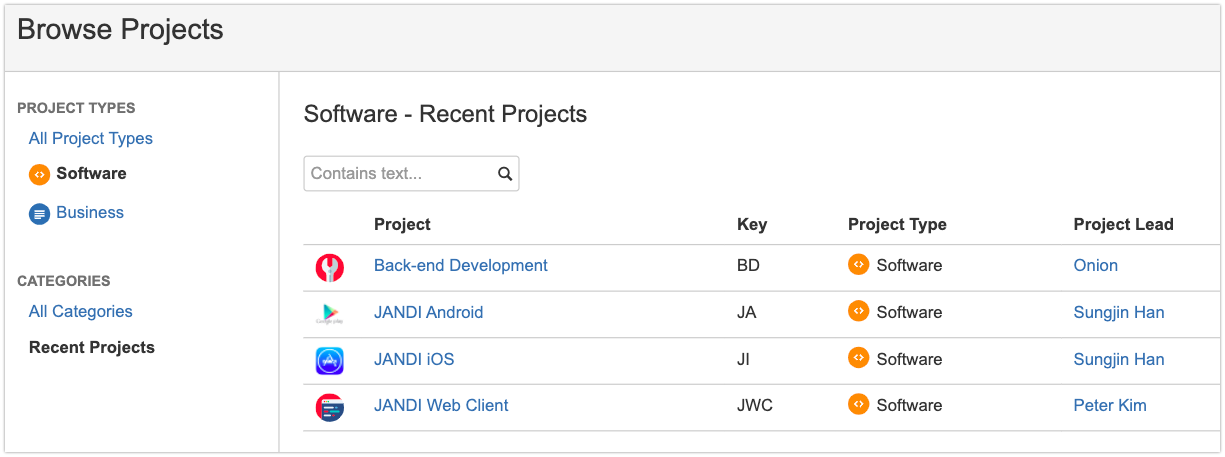This screenshot has width=1225, height=457.
Task: Click the Software type icon in JANDI Web Client row
Action: pyautogui.click(x=858, y=404)
